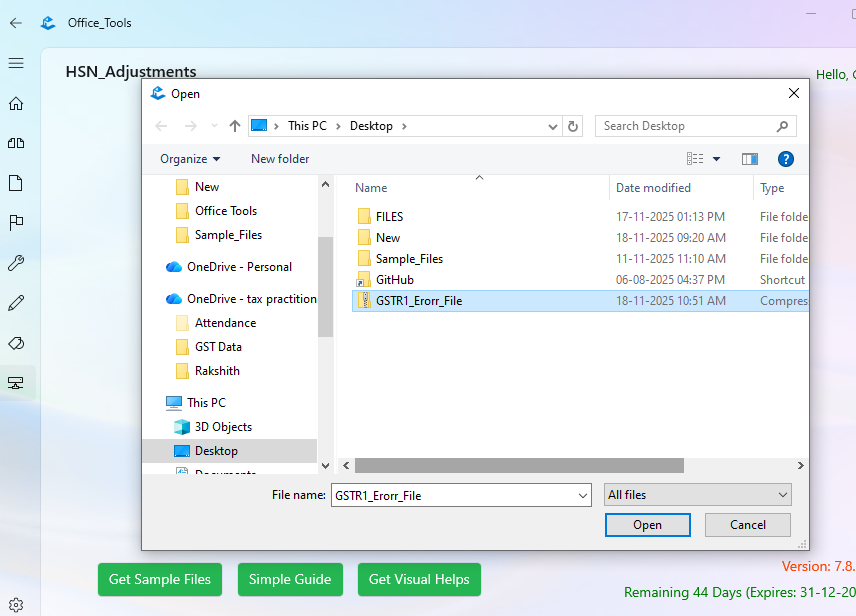This screenshot has width=856, height=616.
Task: Select the tag icon in left sidebar
Action: pos(15,343)
